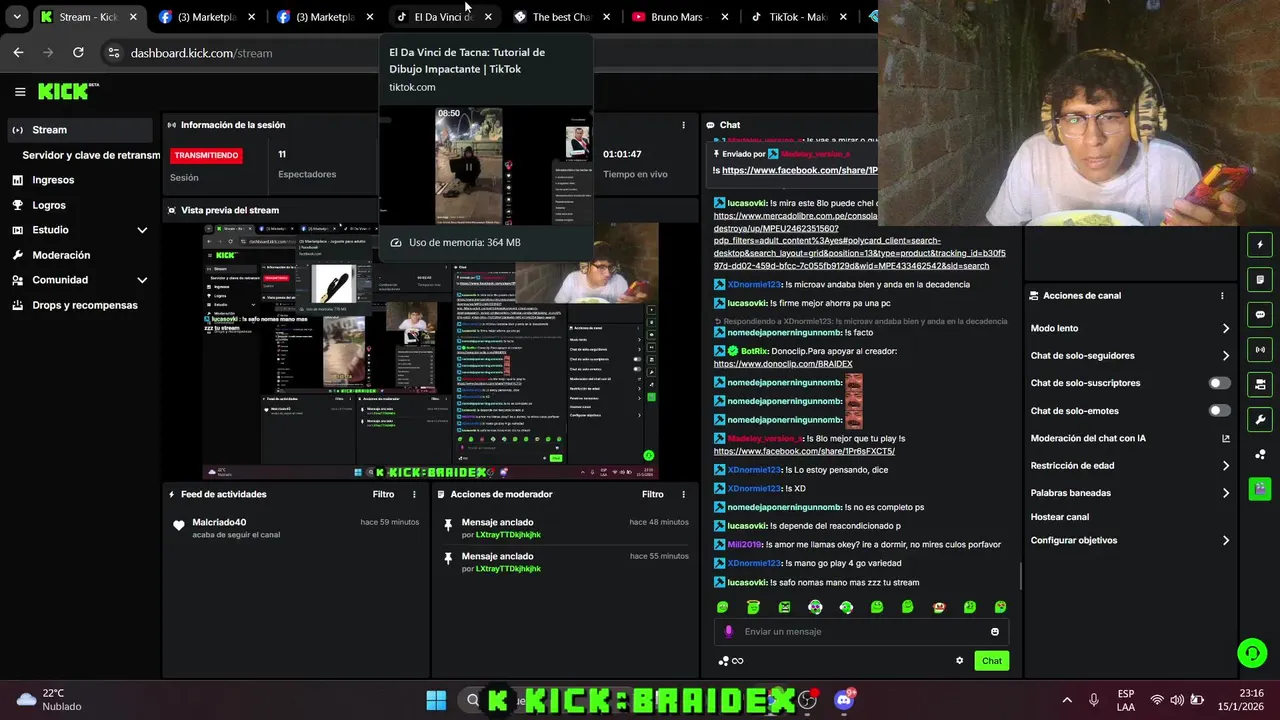This screenshot has width=1280, height=720.
Task: Click the camera channel-actions panel icon
Action: click(x=1260, y=384)
